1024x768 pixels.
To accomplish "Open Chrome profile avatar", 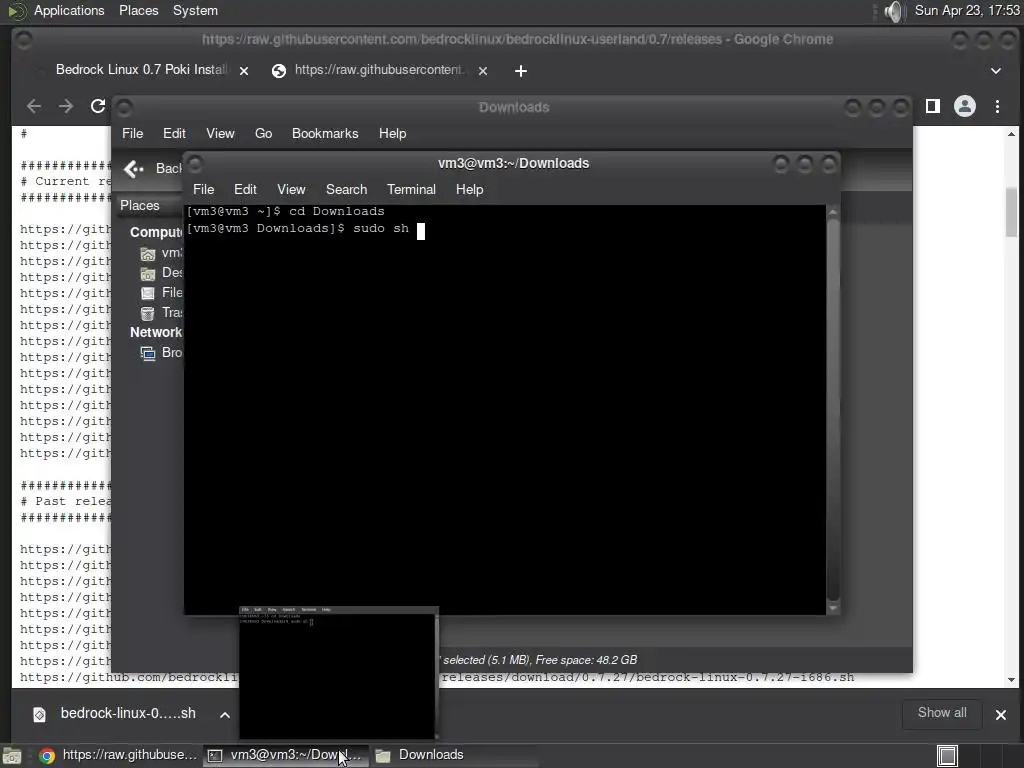I will (x=965, y=106).
